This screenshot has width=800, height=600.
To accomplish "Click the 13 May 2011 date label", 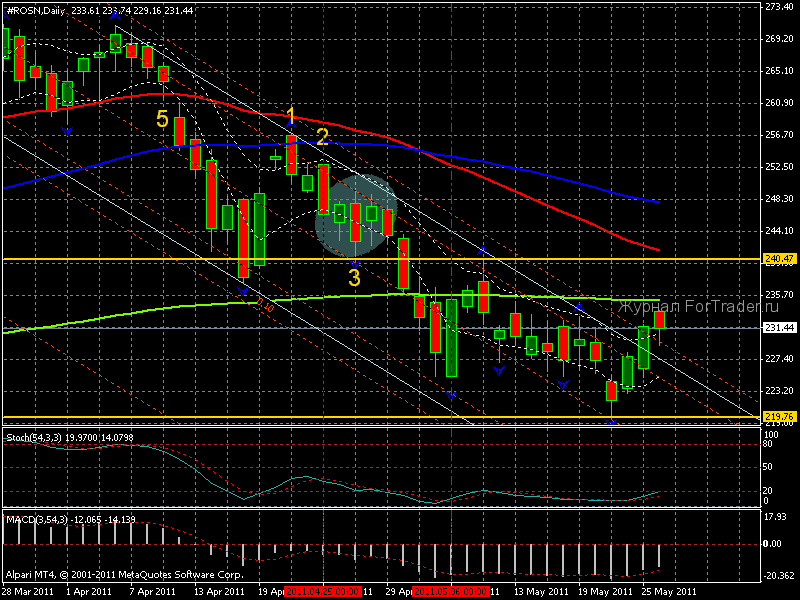I will point(541,591).
